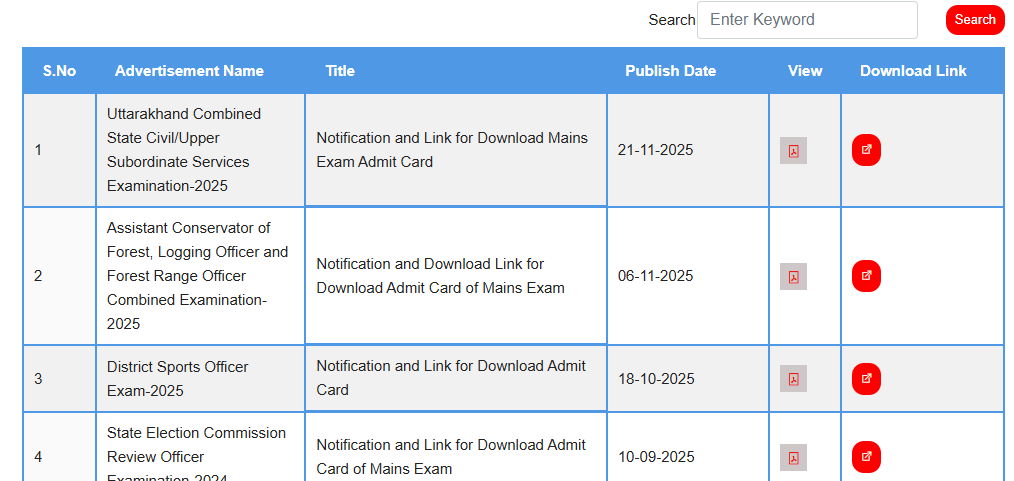Screen dimensions: 1014x481
Task: Click the S.No column header
Action: coord(59,71)
